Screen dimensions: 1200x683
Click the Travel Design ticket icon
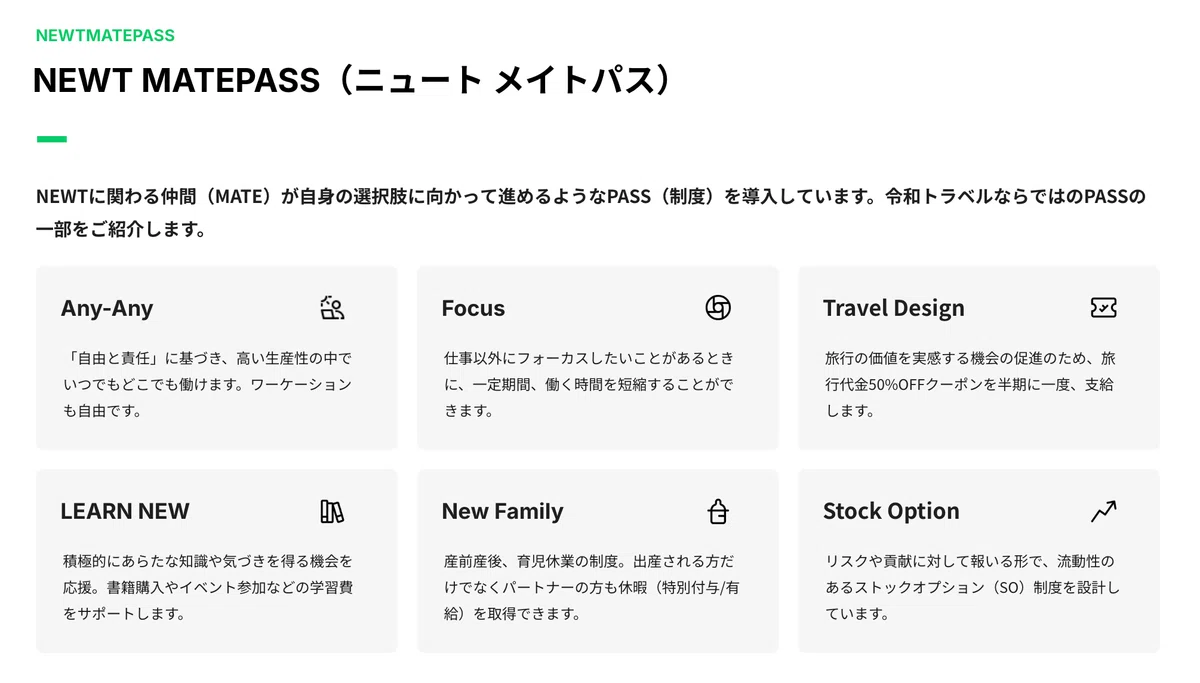pos(1103,308)
